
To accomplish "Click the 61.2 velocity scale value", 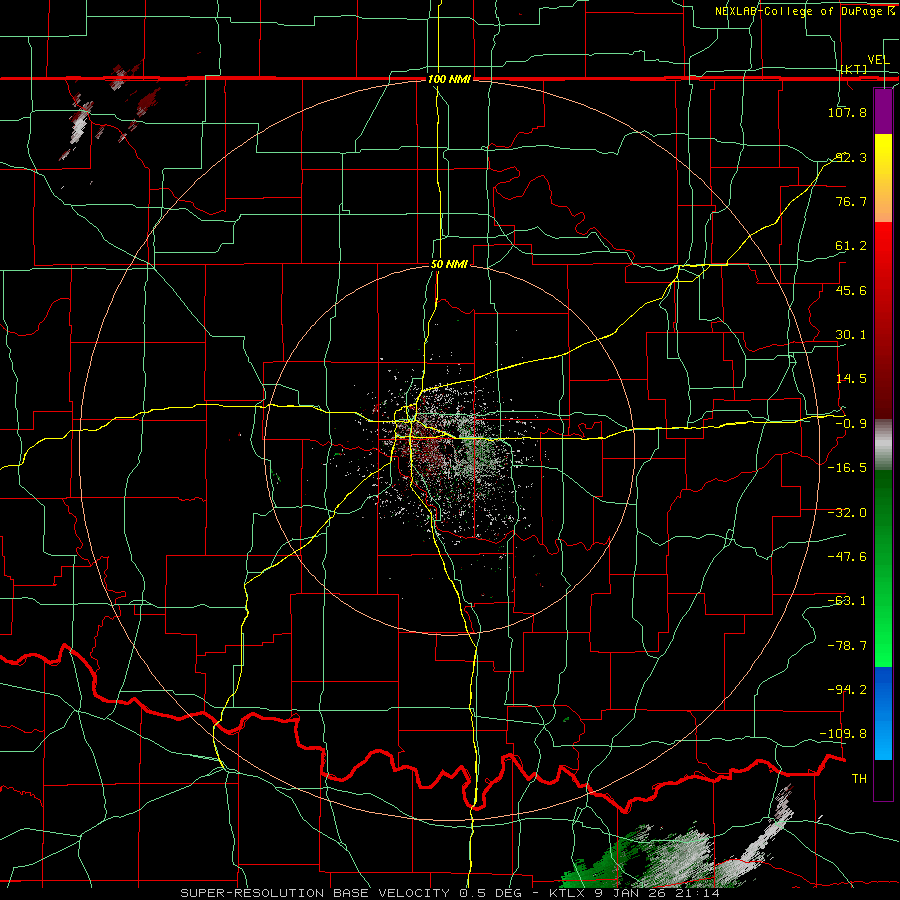I will click(851, 246).
